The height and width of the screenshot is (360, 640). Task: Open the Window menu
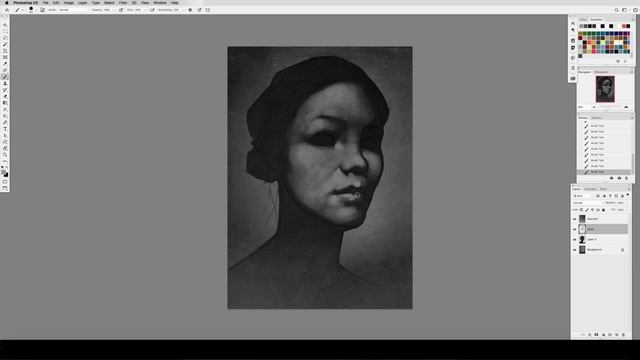pyautogui.click(x=160, y=3)
